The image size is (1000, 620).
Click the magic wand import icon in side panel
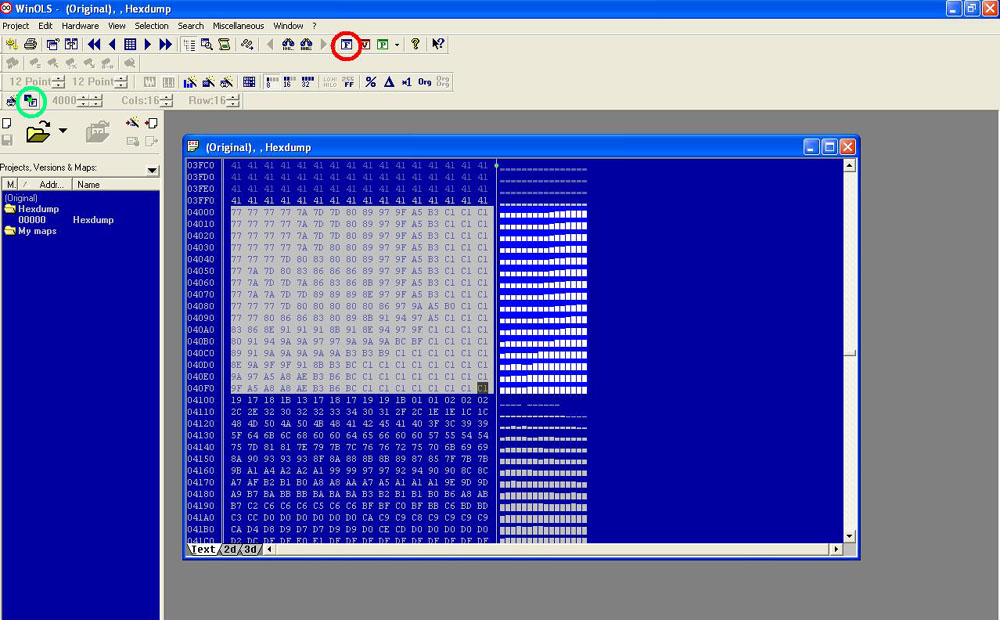click(x=133, y=122)
